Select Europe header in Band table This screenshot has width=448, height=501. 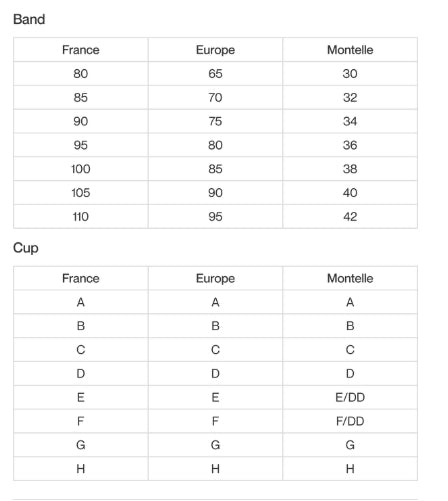pyautogui.click(x=215, y=50)
